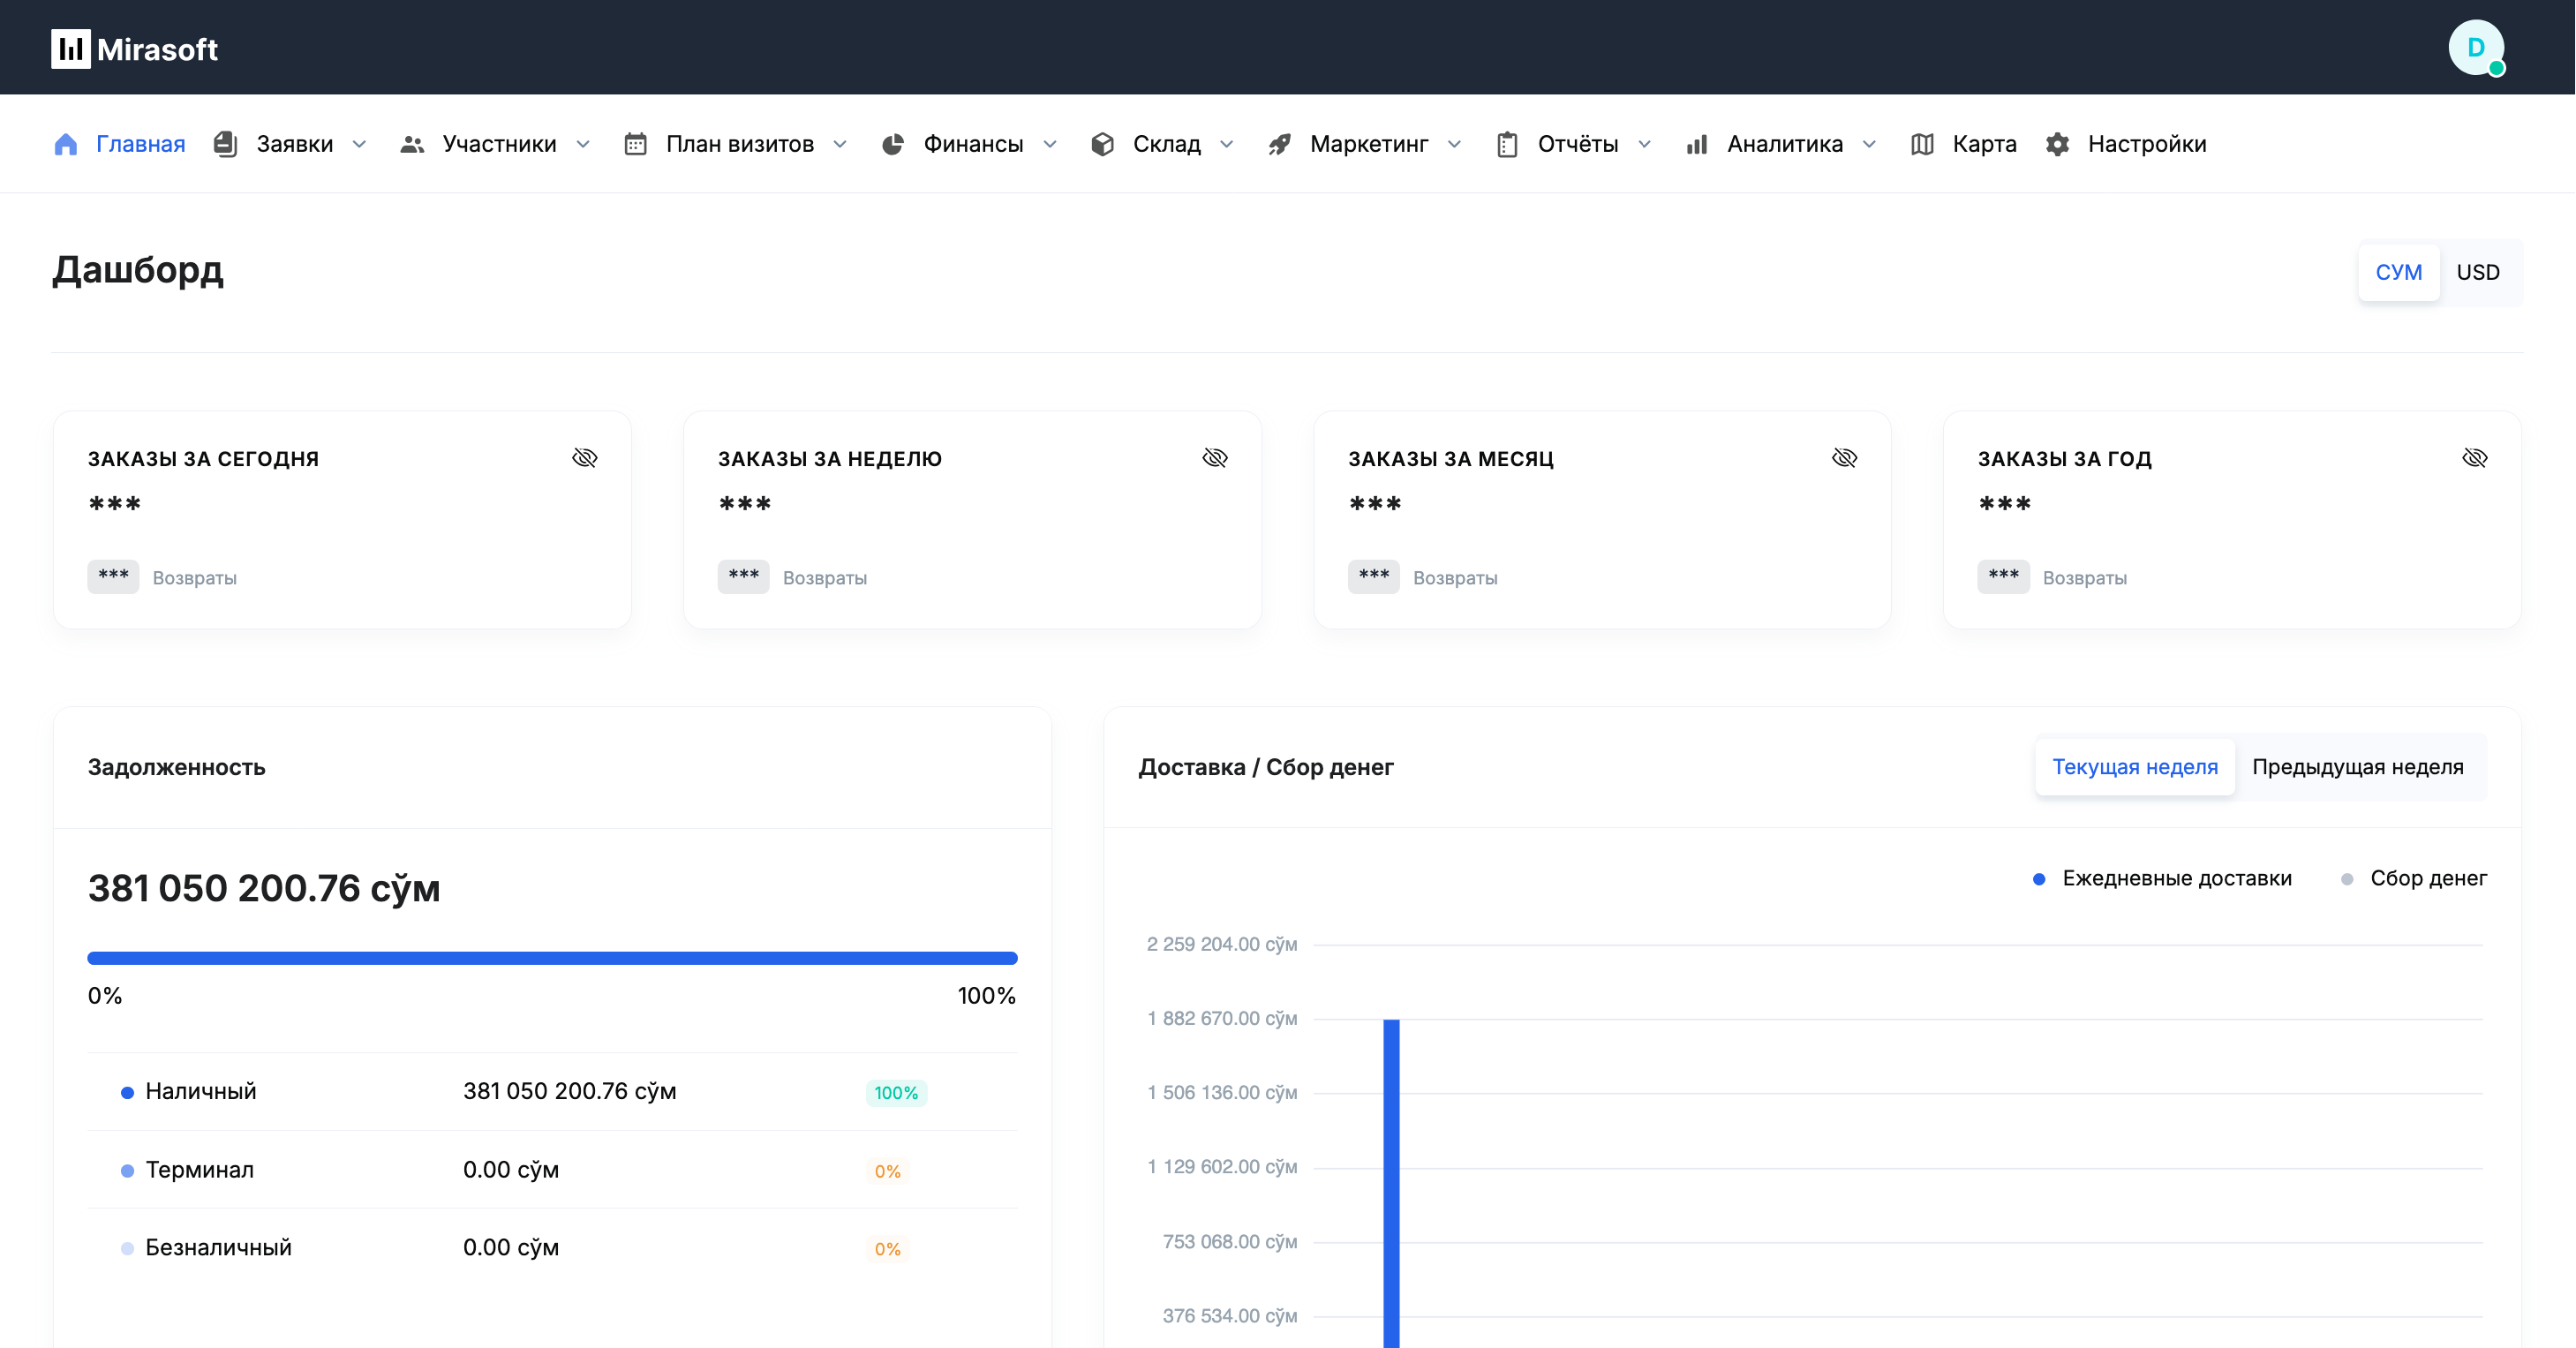Click the Mirasoft logo icon
The height and width of the screenshot is (1348, 2576).
click(70, 49)
